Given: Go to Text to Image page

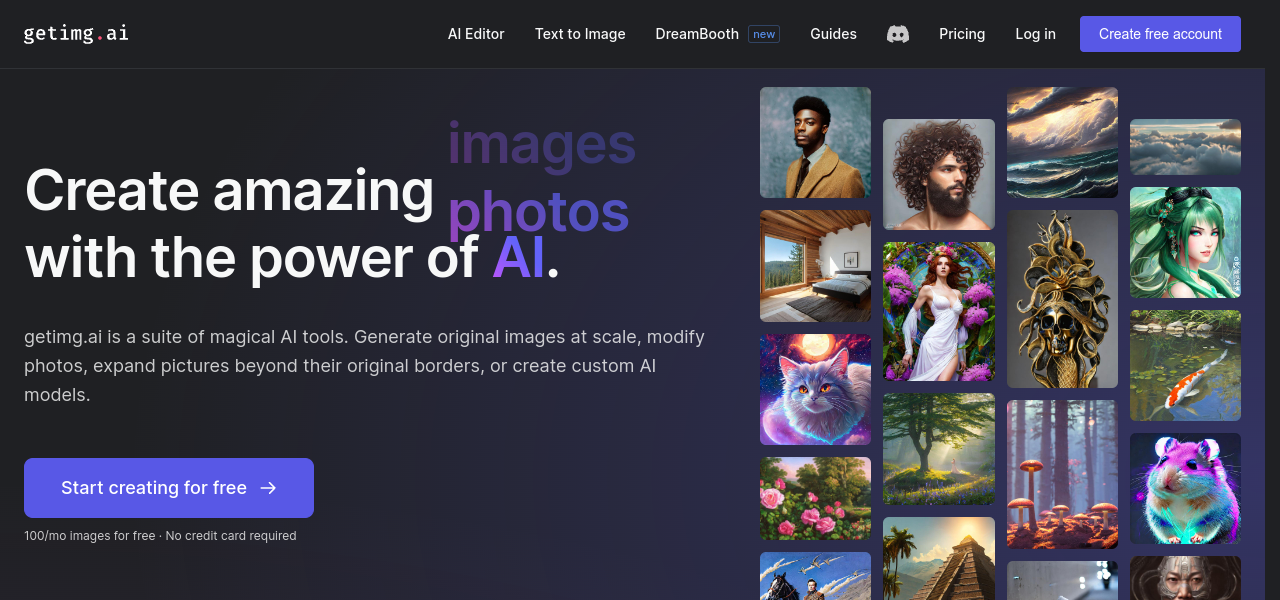Looking at the screenshot, I should (x=580, y=34).
